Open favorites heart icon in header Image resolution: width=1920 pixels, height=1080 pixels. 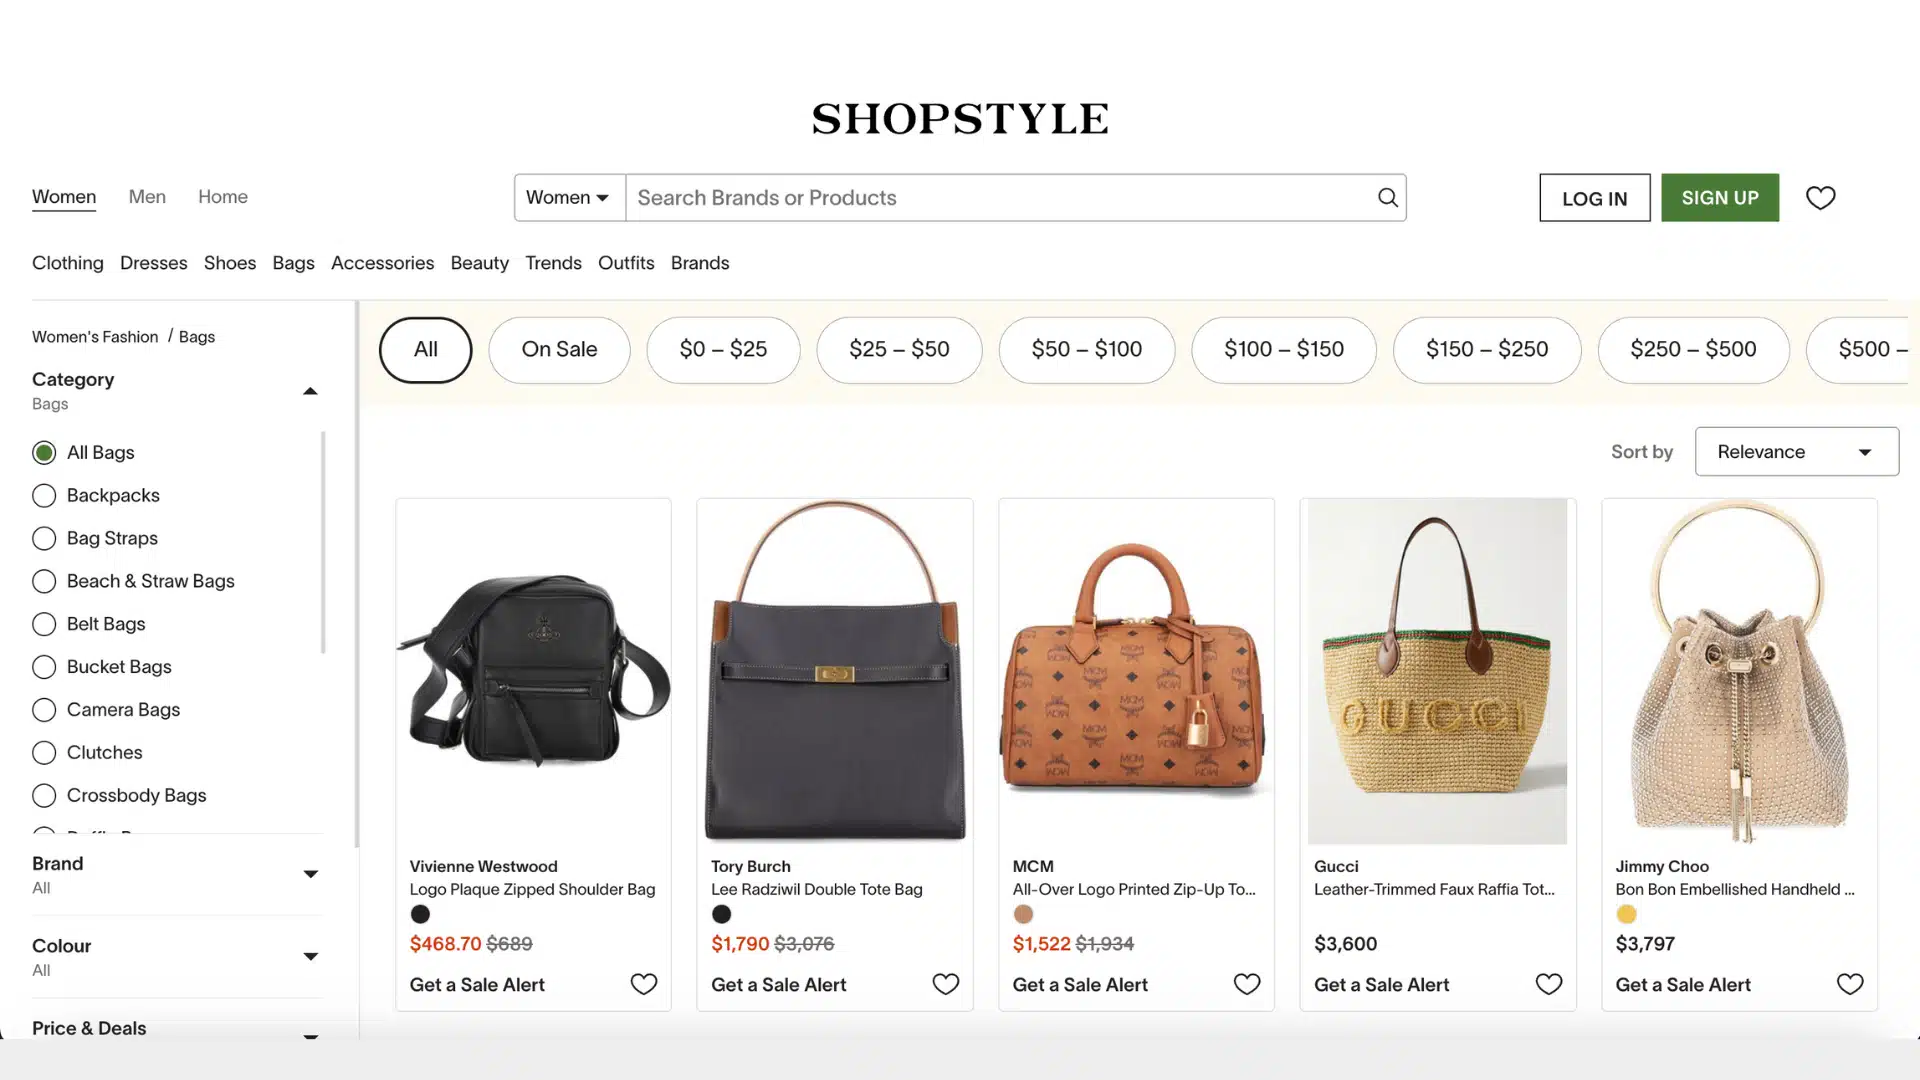[1820, 198]
